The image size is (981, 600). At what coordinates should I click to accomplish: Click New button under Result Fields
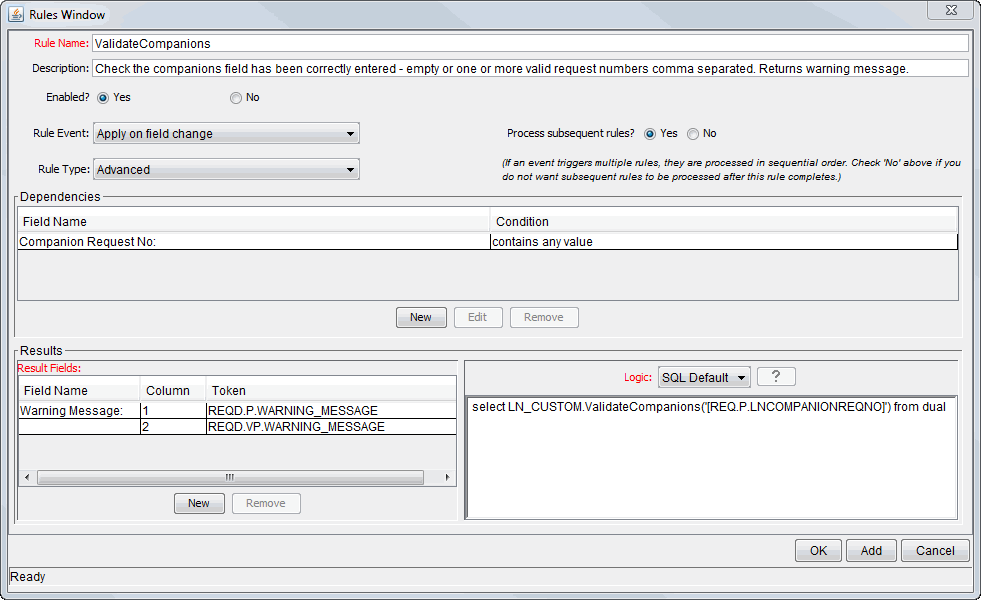pos(199,503)
